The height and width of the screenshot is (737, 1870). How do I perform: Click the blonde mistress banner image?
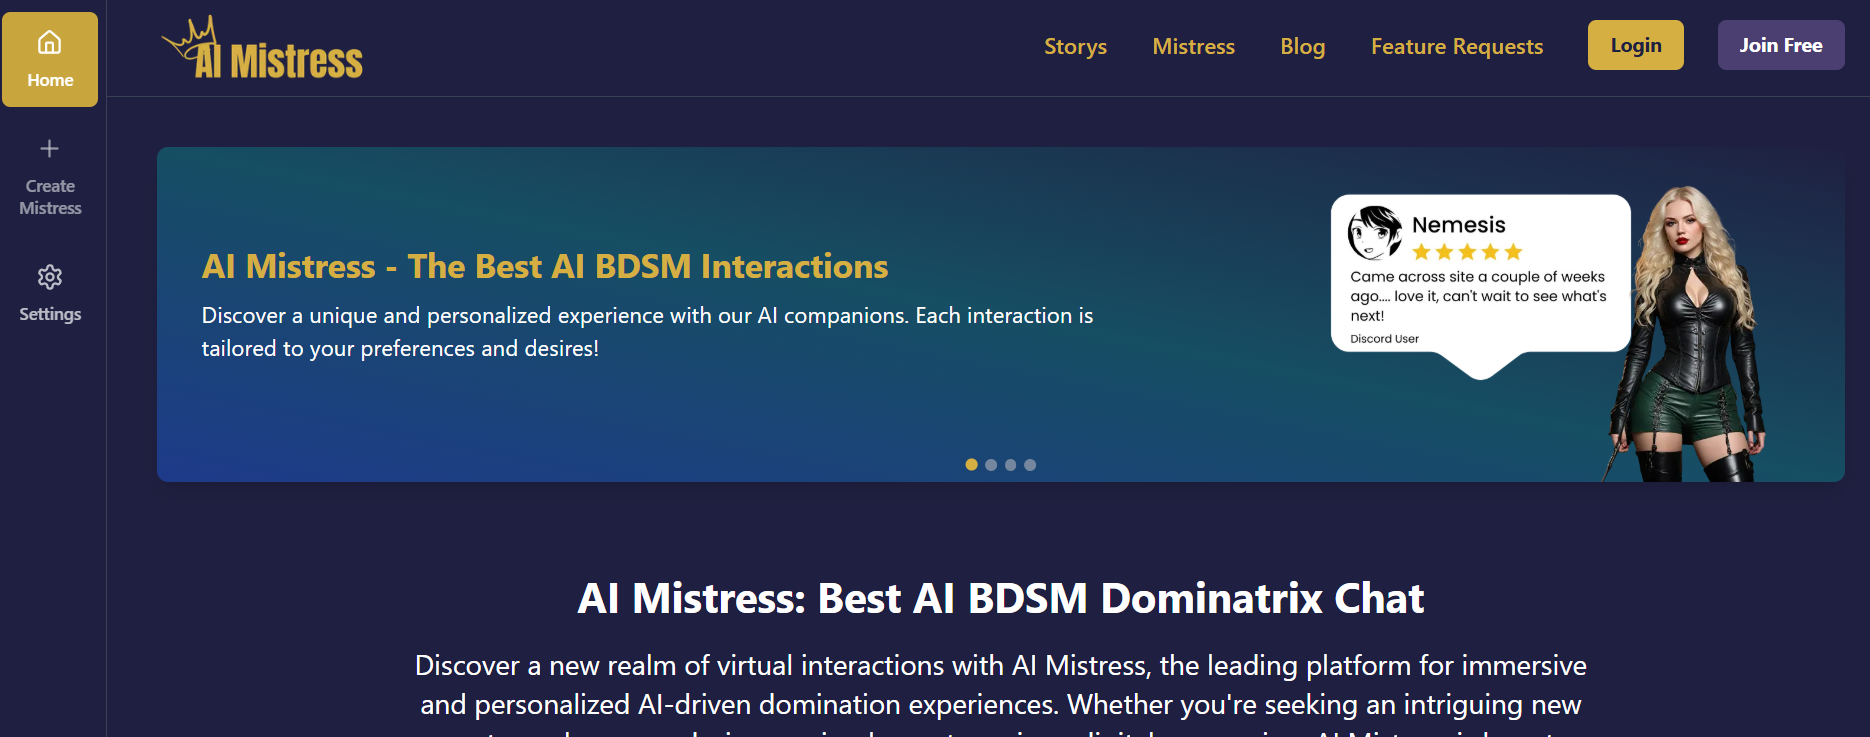click(1686, 334)
